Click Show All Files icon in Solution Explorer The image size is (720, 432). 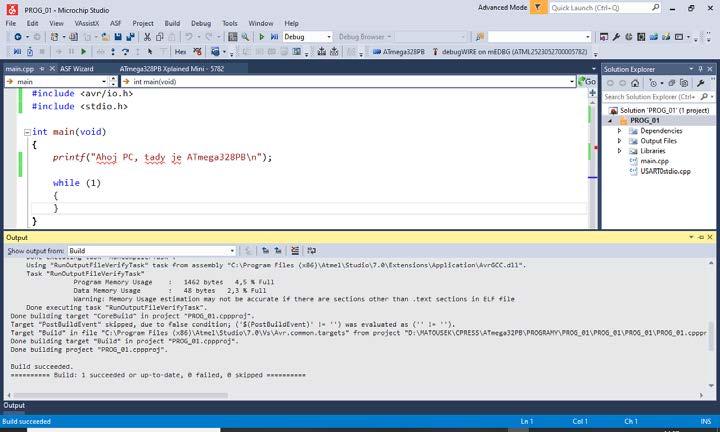click(x=684, y=83)
